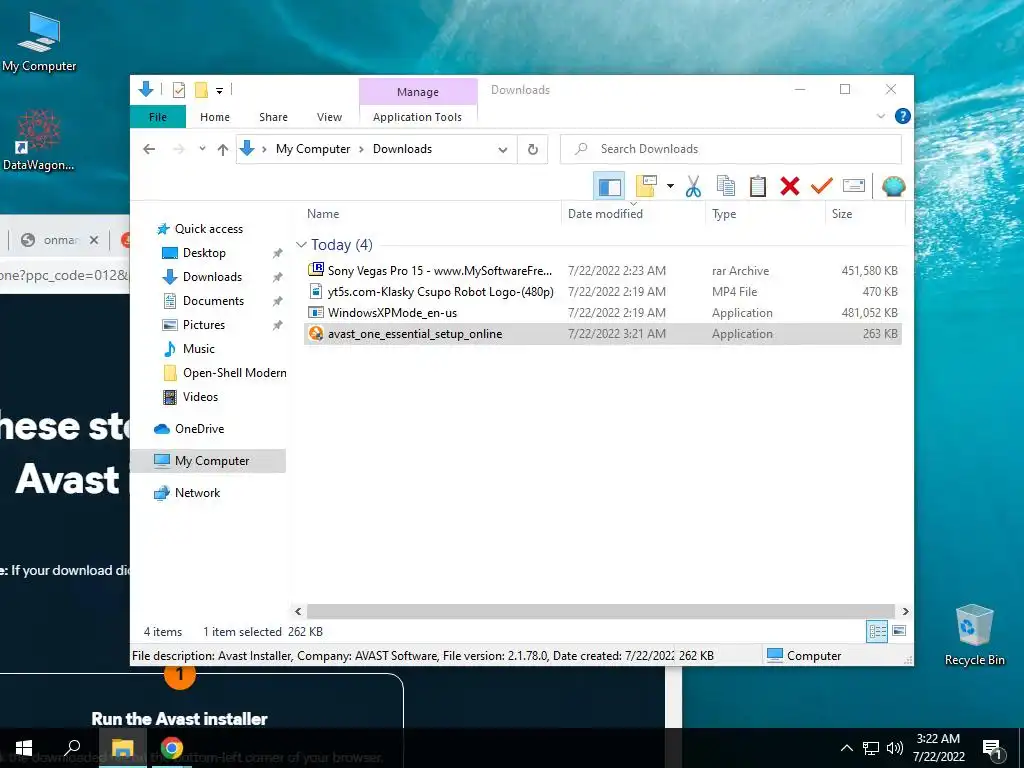
Task: Collapse the Today (4) group
Action: (301, 245)
